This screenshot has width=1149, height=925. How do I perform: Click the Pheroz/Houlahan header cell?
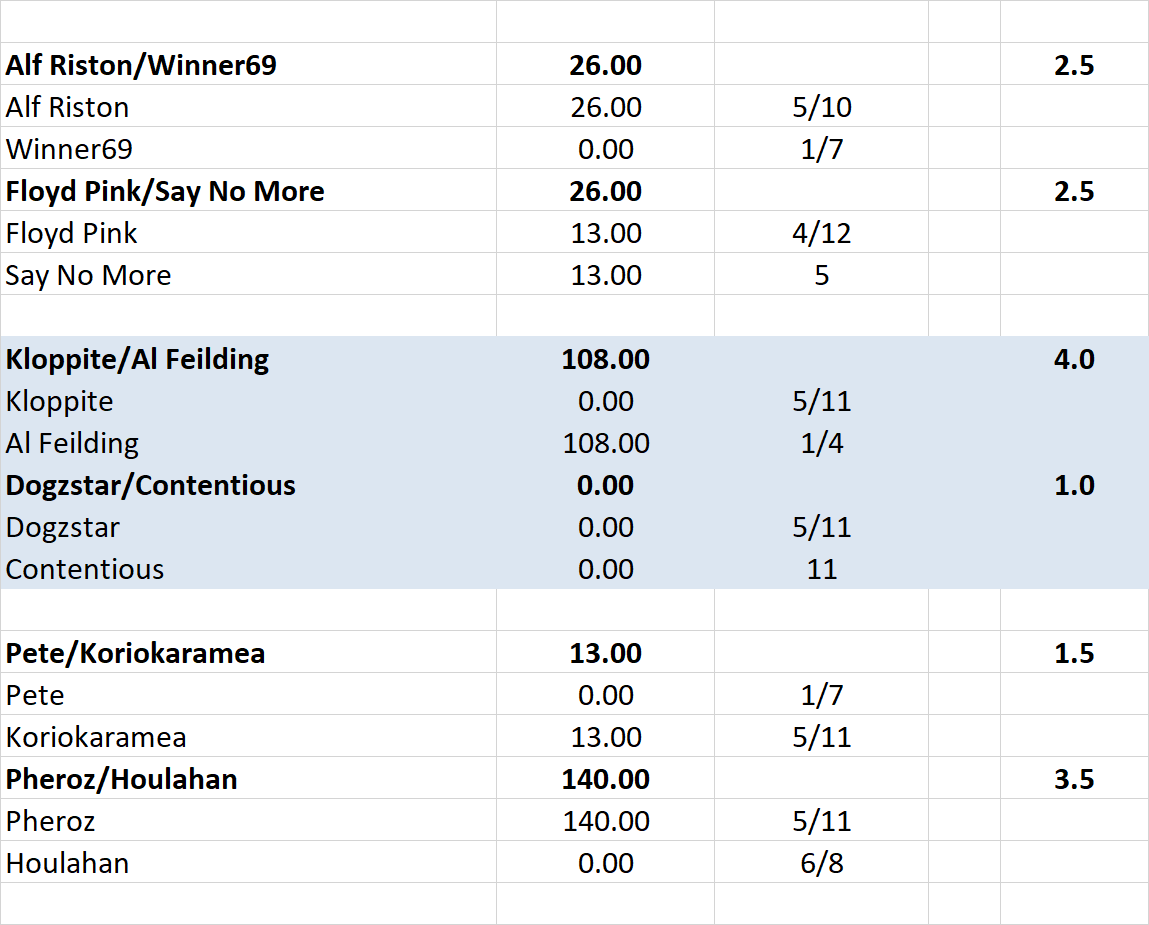(122, 780)
